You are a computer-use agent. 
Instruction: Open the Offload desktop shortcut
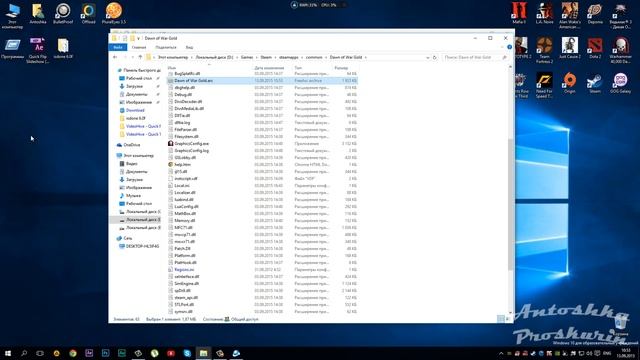88,13
